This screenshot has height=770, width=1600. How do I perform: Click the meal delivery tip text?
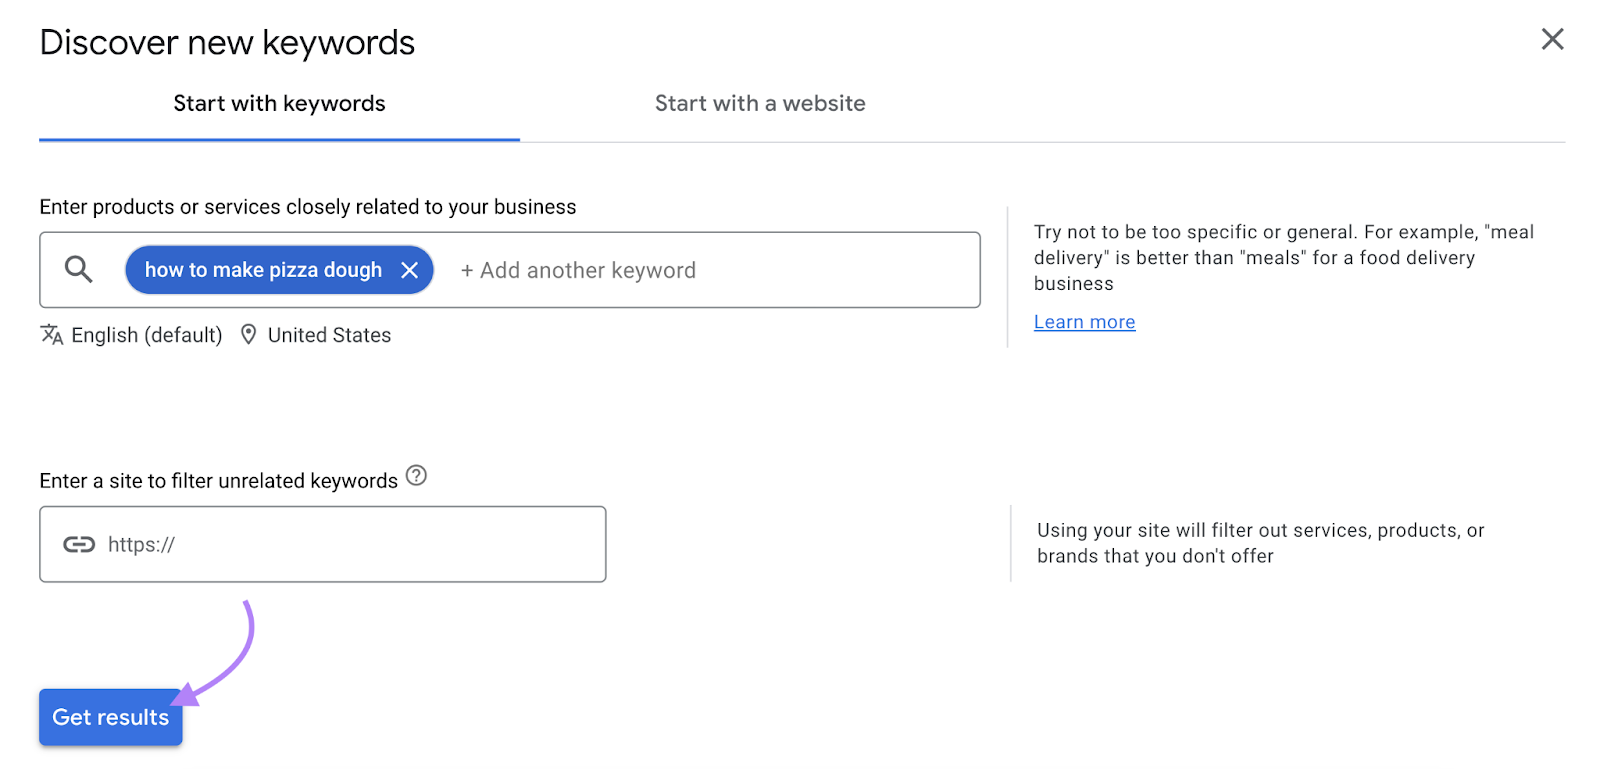(x=1283, y=258)
